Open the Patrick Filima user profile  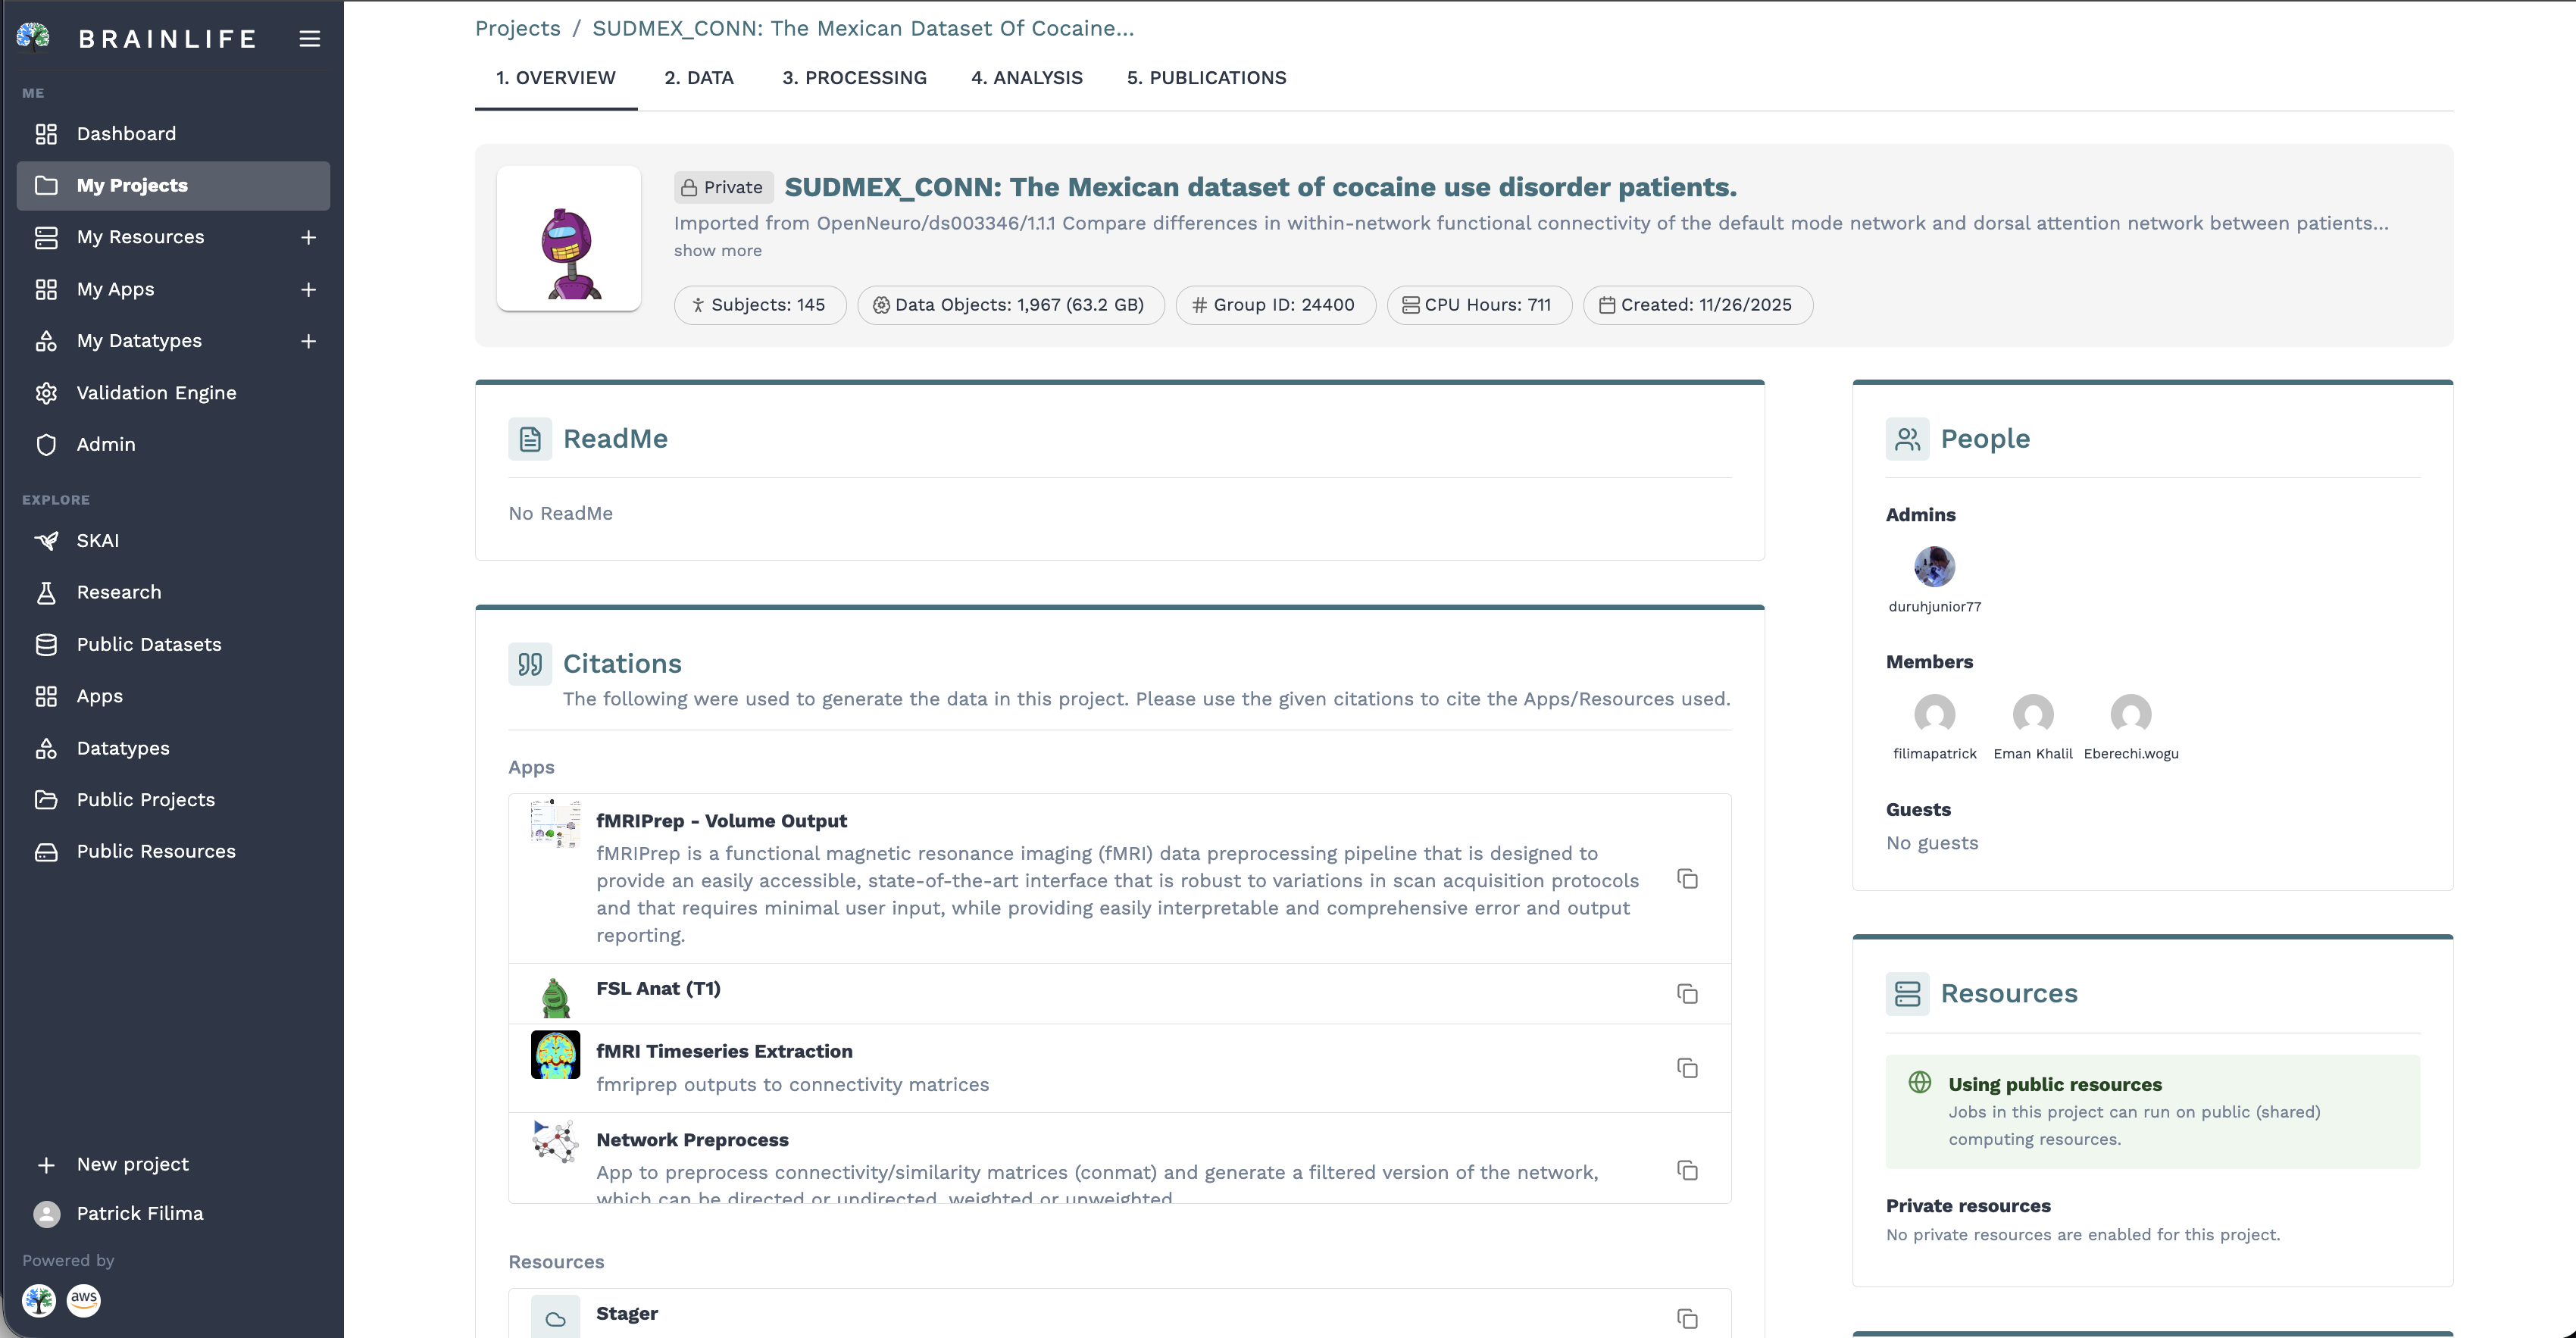(x=173, y=1213)
